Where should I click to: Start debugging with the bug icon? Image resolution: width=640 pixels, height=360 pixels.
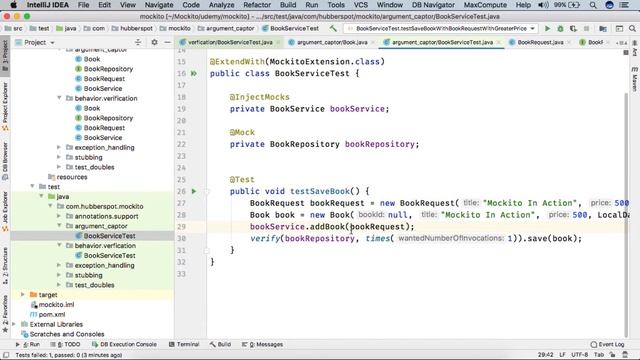tap(560, 28)
